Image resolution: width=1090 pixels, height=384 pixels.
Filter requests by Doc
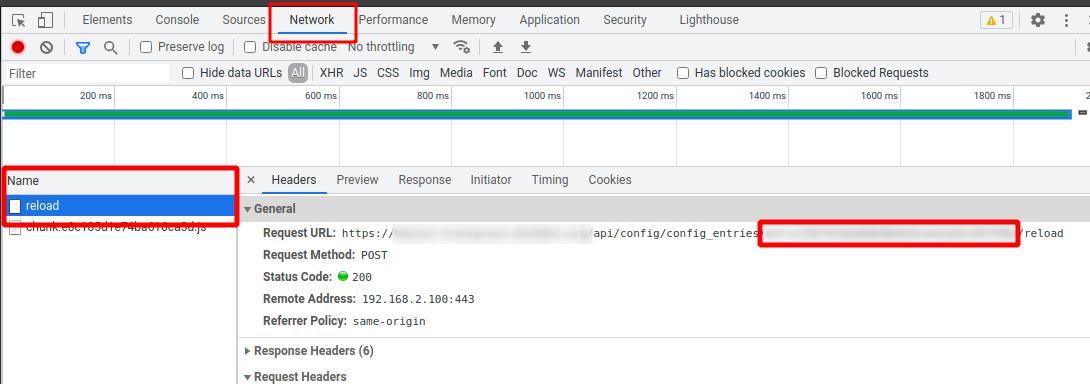coord(527,73)
